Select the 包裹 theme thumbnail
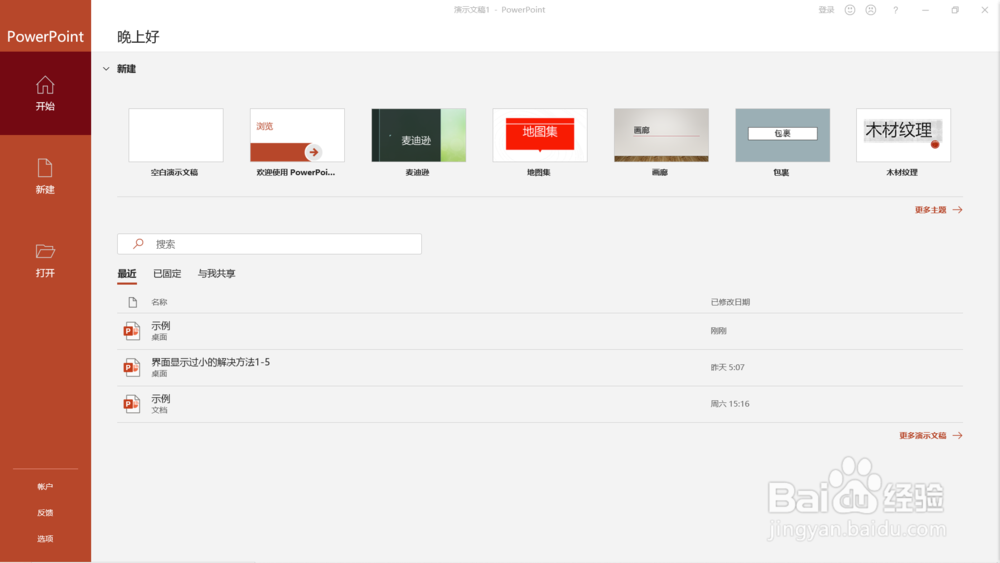Screen dimensions: 1000x563 tap(783, 135)
